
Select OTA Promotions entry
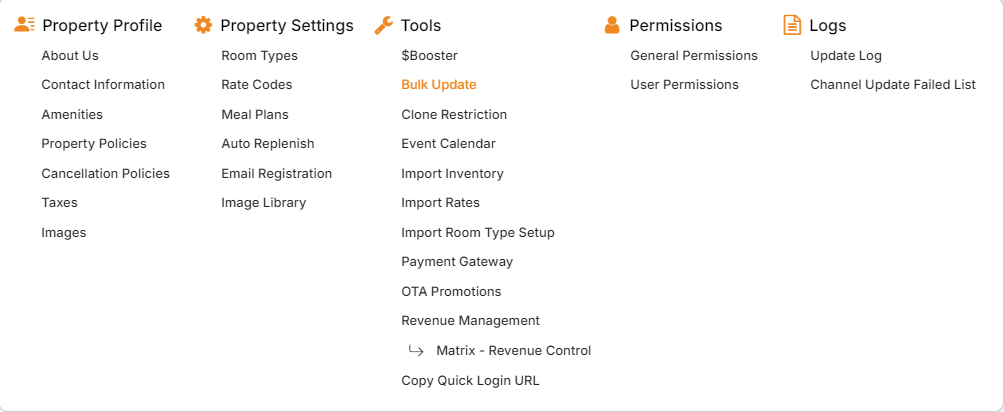coord(451,292)
